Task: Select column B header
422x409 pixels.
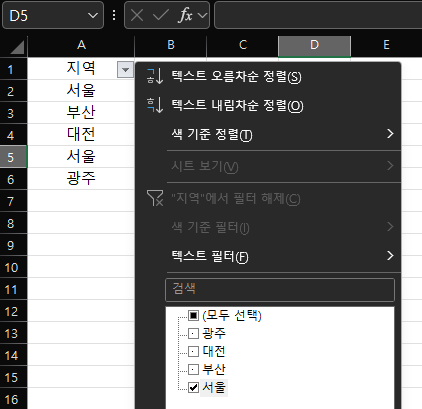Action: click(x=171, y=45)
